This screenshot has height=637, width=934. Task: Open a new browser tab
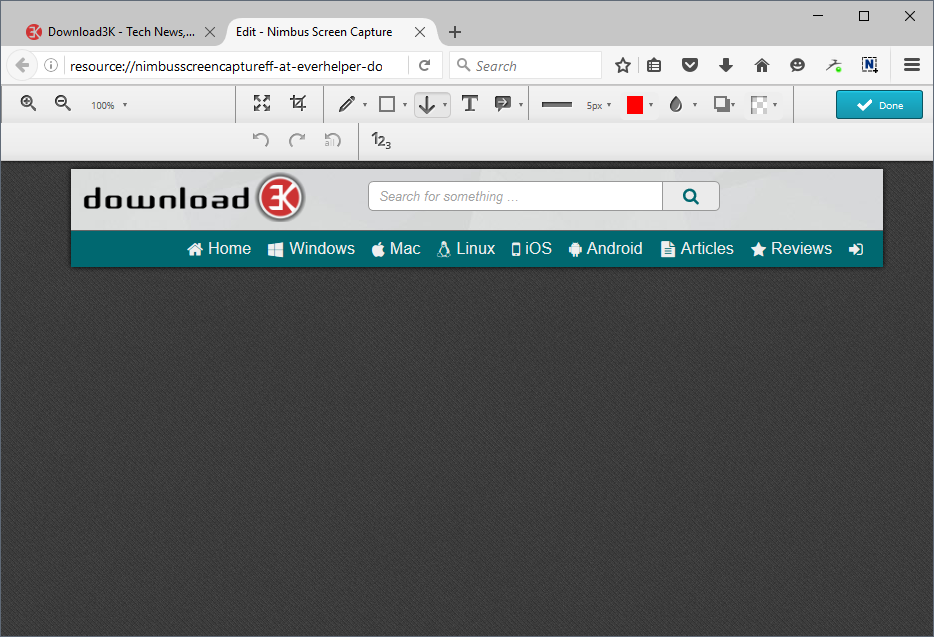coord(454,32)
